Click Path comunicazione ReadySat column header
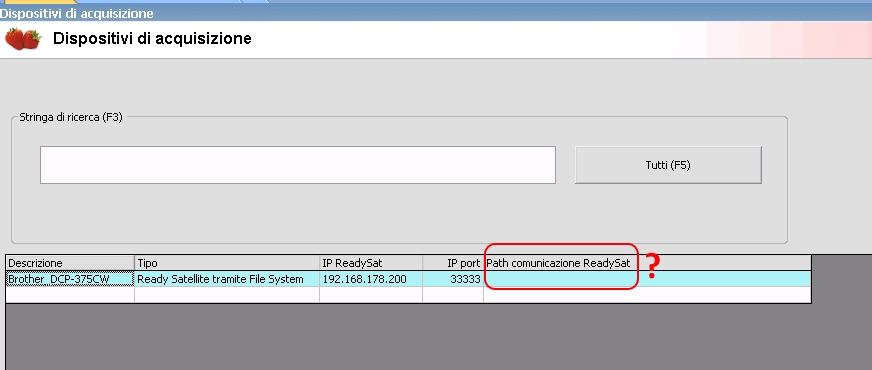 tap(647, 263)
